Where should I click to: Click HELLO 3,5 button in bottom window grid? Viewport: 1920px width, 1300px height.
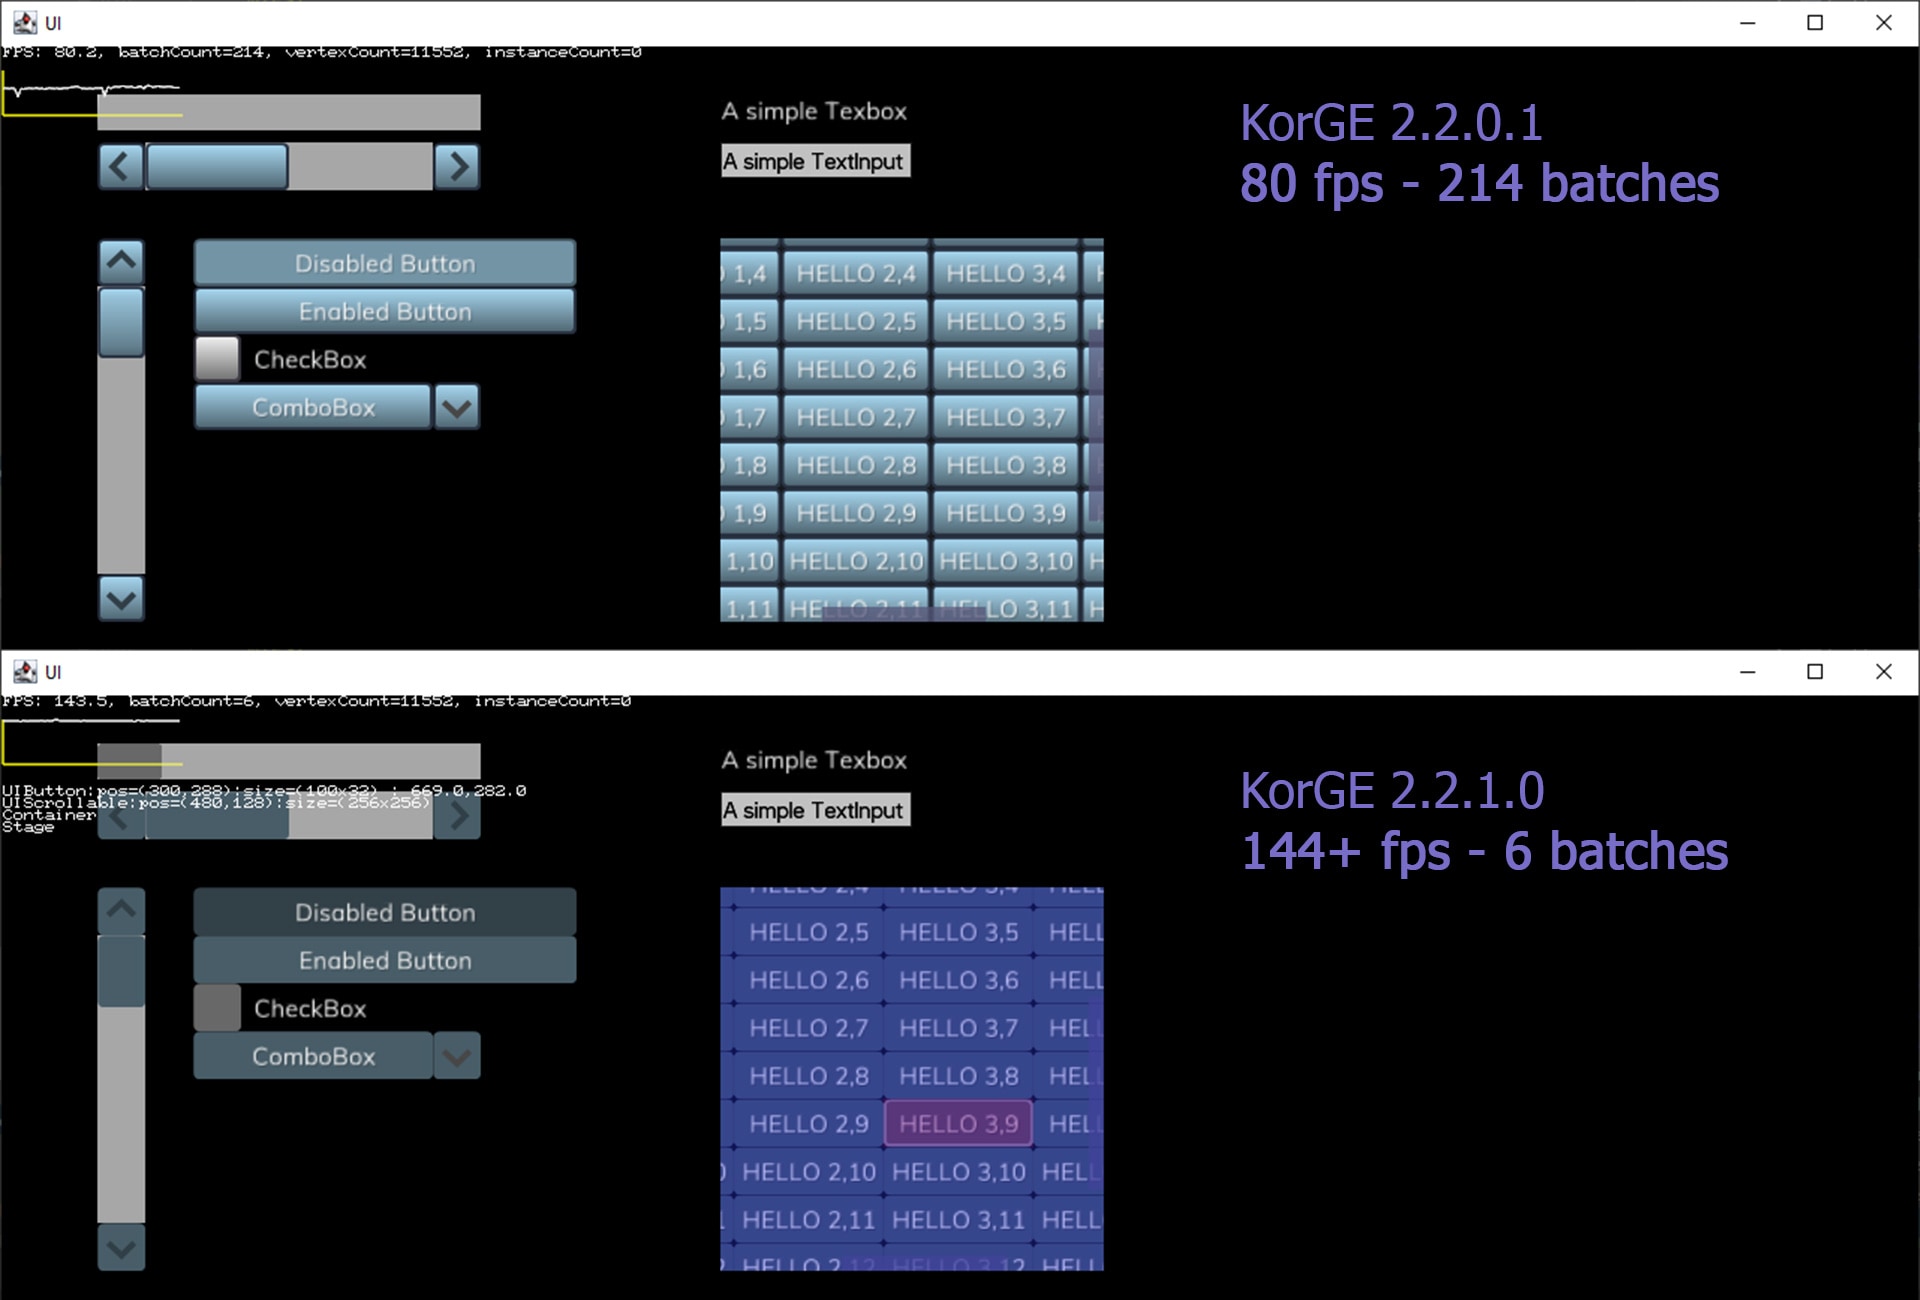[x=959, y=932]
